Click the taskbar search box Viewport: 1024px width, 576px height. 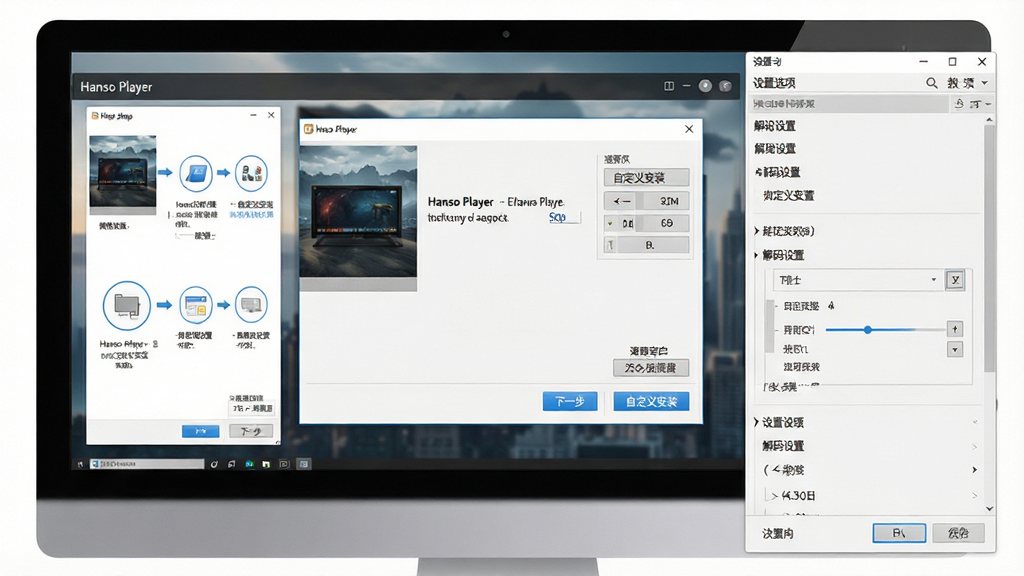[147, 464]
